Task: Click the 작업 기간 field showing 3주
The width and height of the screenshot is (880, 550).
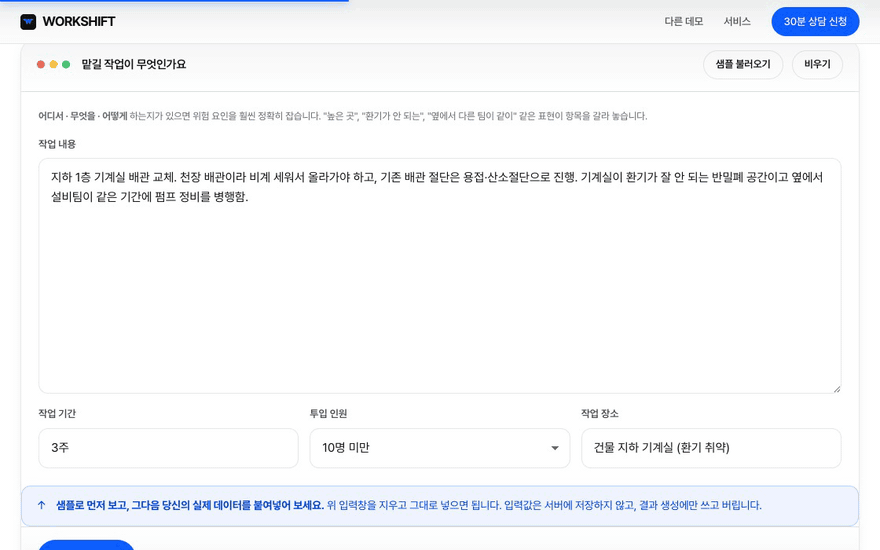Action: 168,448
